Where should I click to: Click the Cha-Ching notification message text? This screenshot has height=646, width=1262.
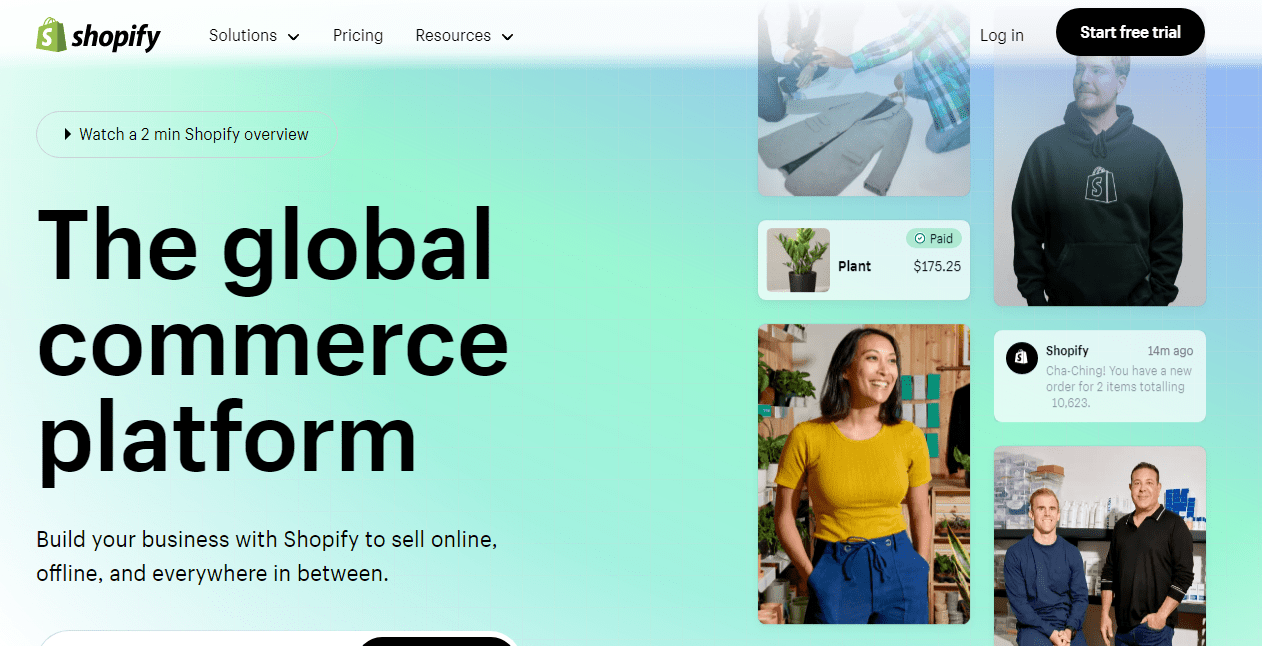pyautogui.click(x=1111, y=386)
